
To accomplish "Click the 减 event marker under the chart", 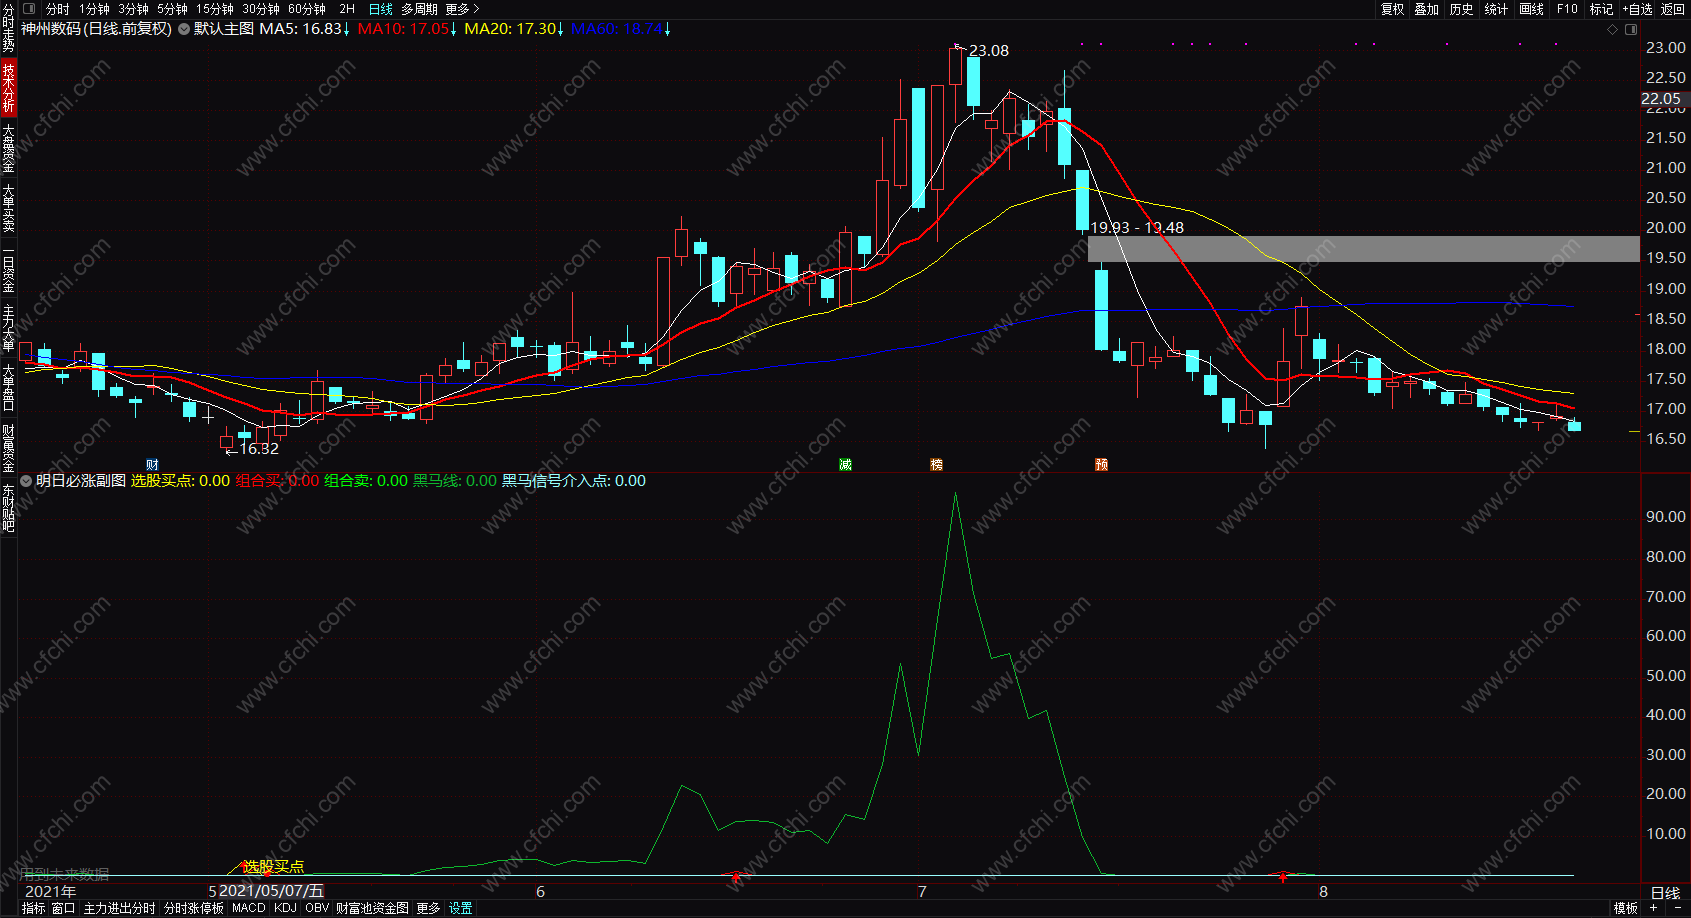I will tap(845, 465).
